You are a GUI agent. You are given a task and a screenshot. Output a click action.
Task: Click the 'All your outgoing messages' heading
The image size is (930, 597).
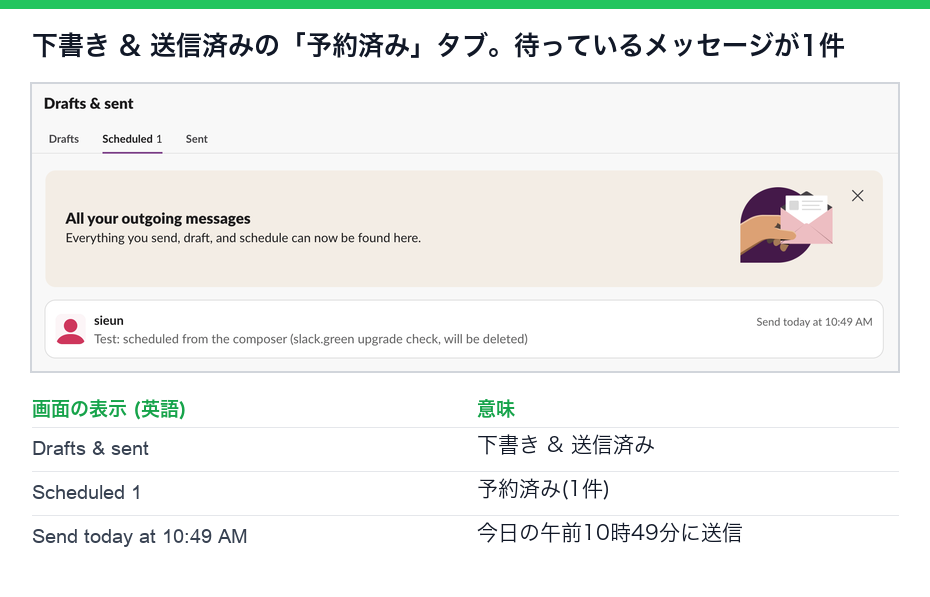(158, 218)
